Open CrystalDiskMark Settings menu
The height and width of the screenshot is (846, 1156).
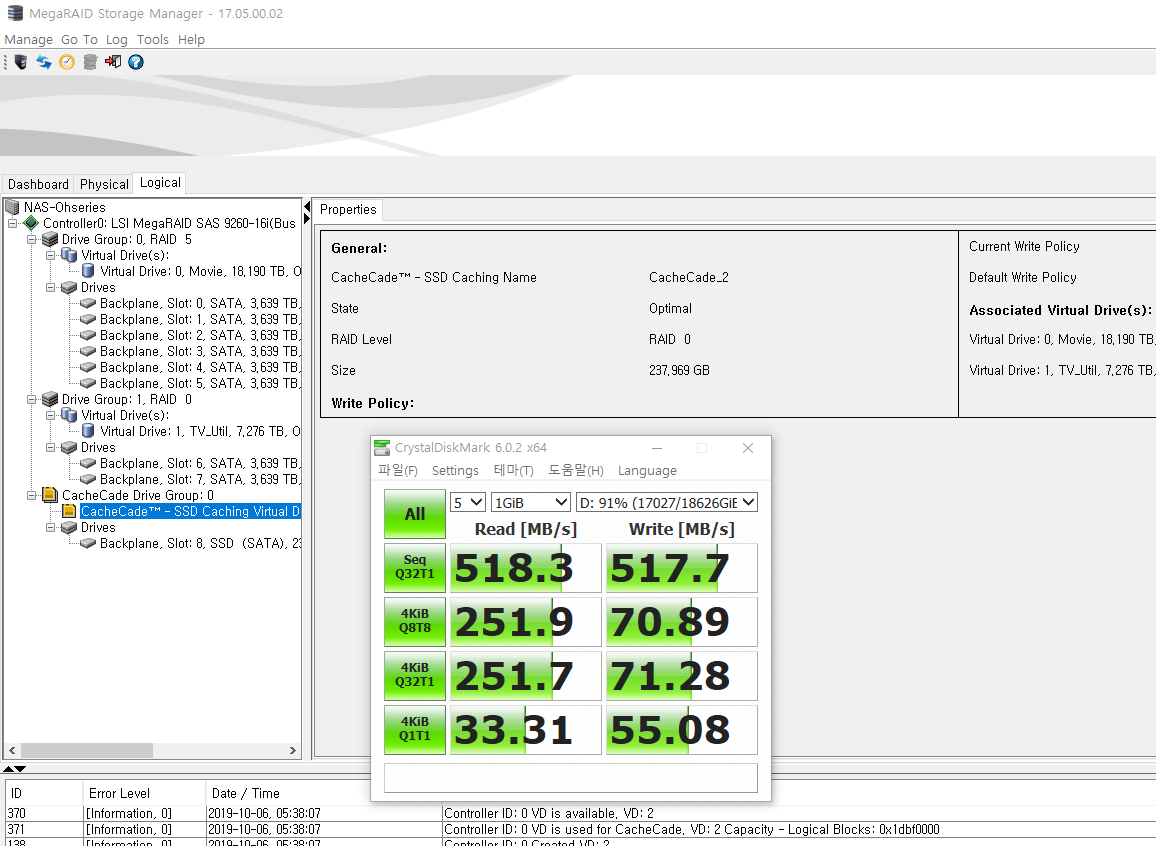pos(455,471)
